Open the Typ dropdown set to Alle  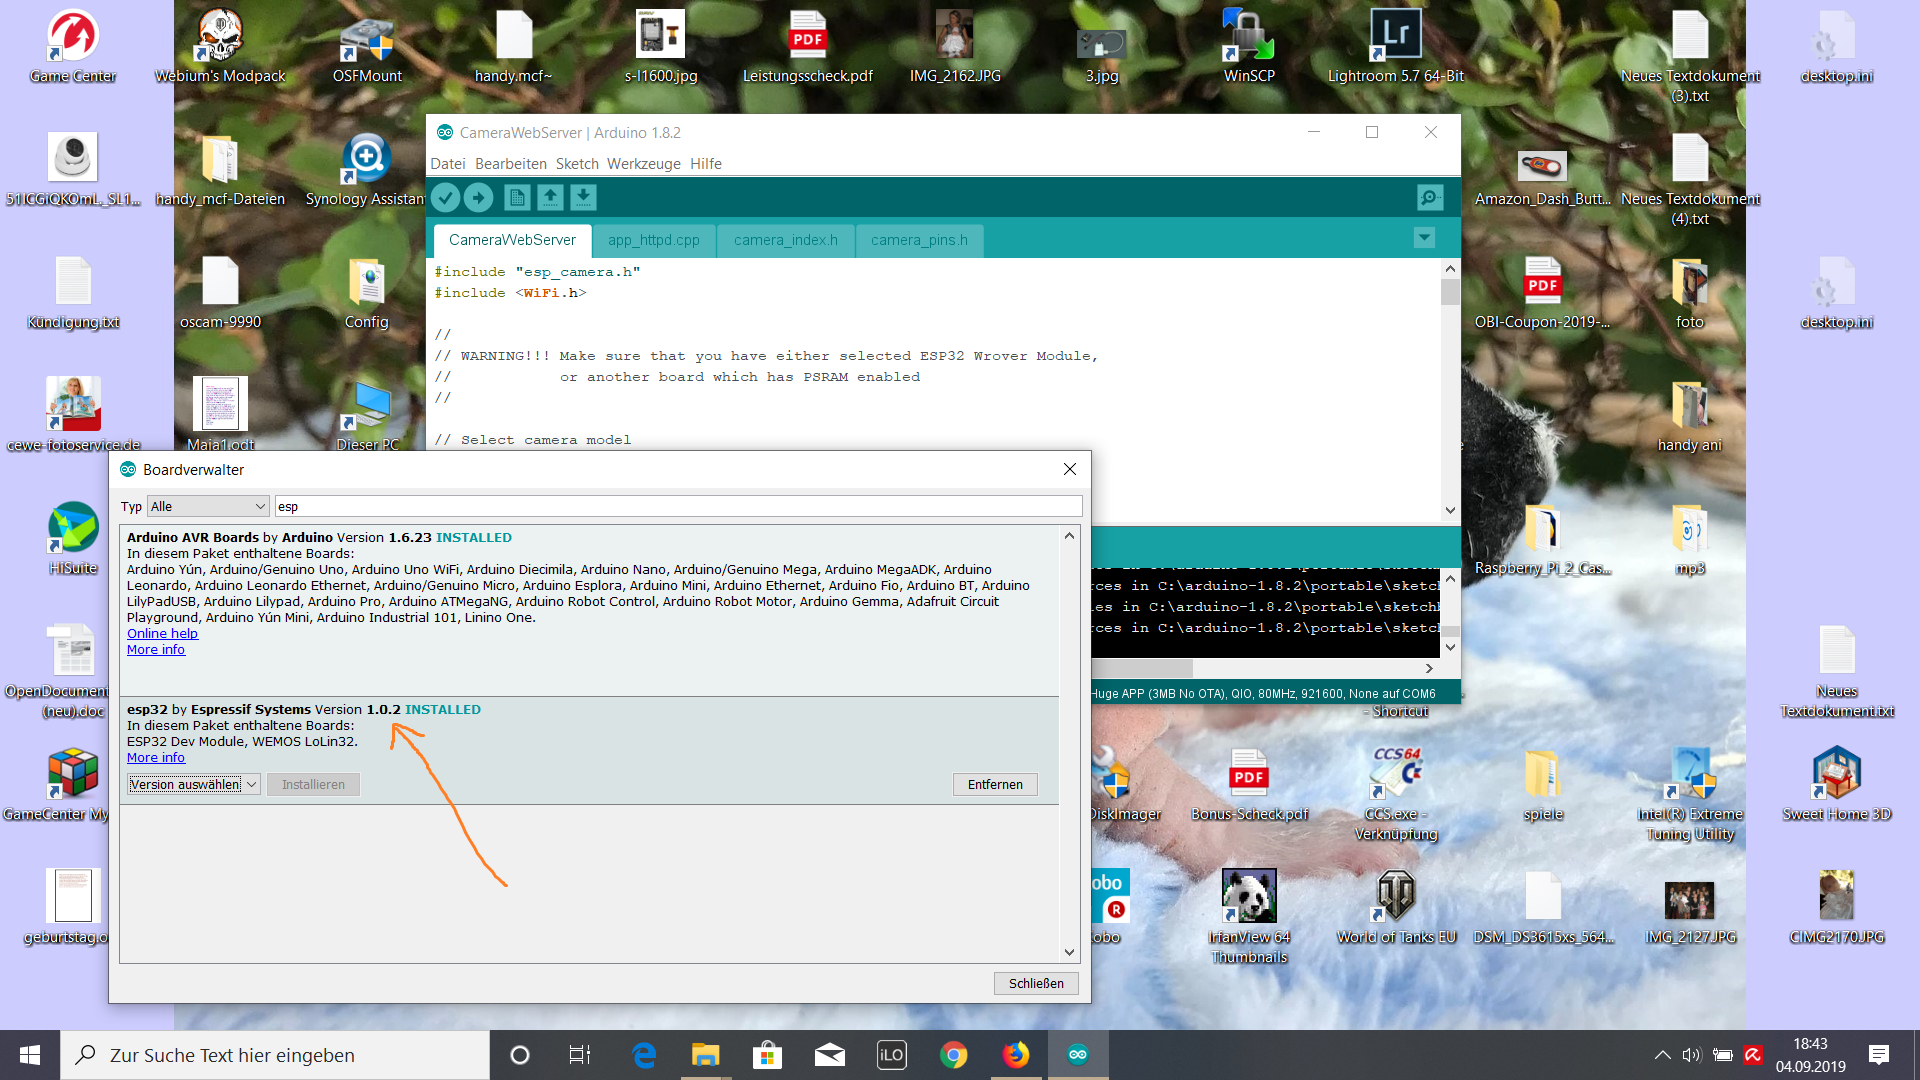[x=208, y=506]
